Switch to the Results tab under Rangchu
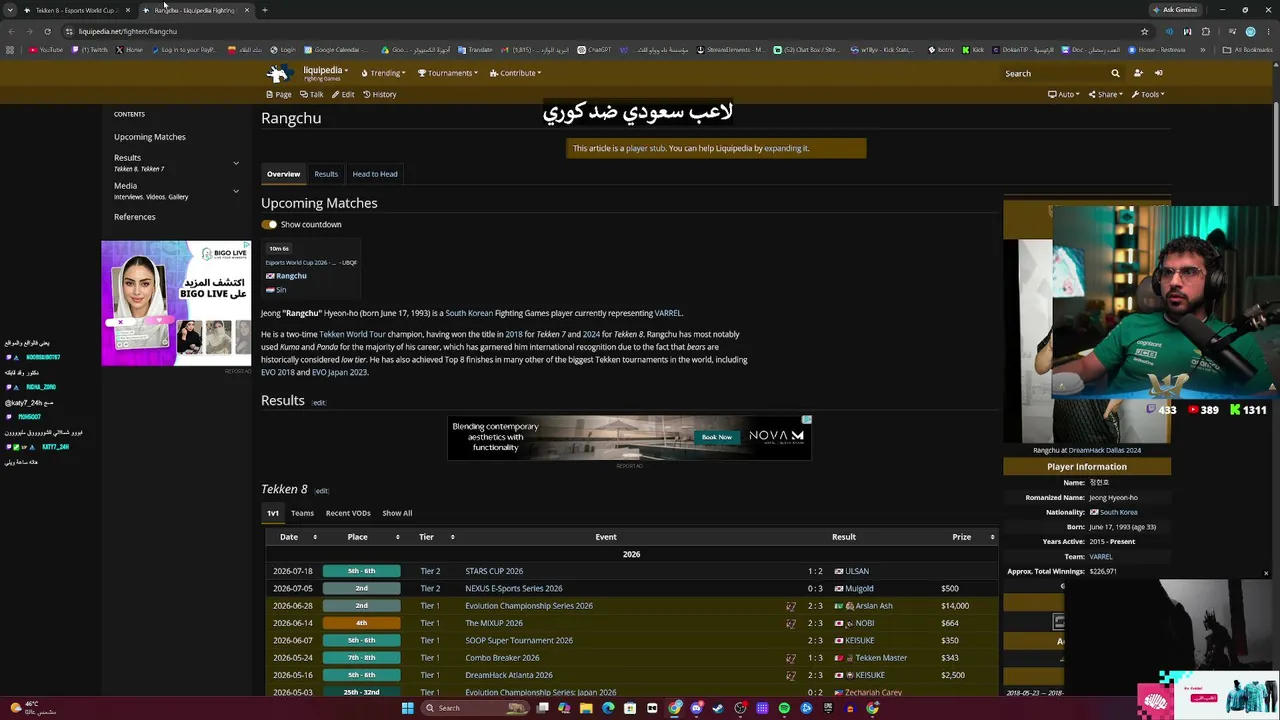1280x720 pixels. [x=326, y=174]
